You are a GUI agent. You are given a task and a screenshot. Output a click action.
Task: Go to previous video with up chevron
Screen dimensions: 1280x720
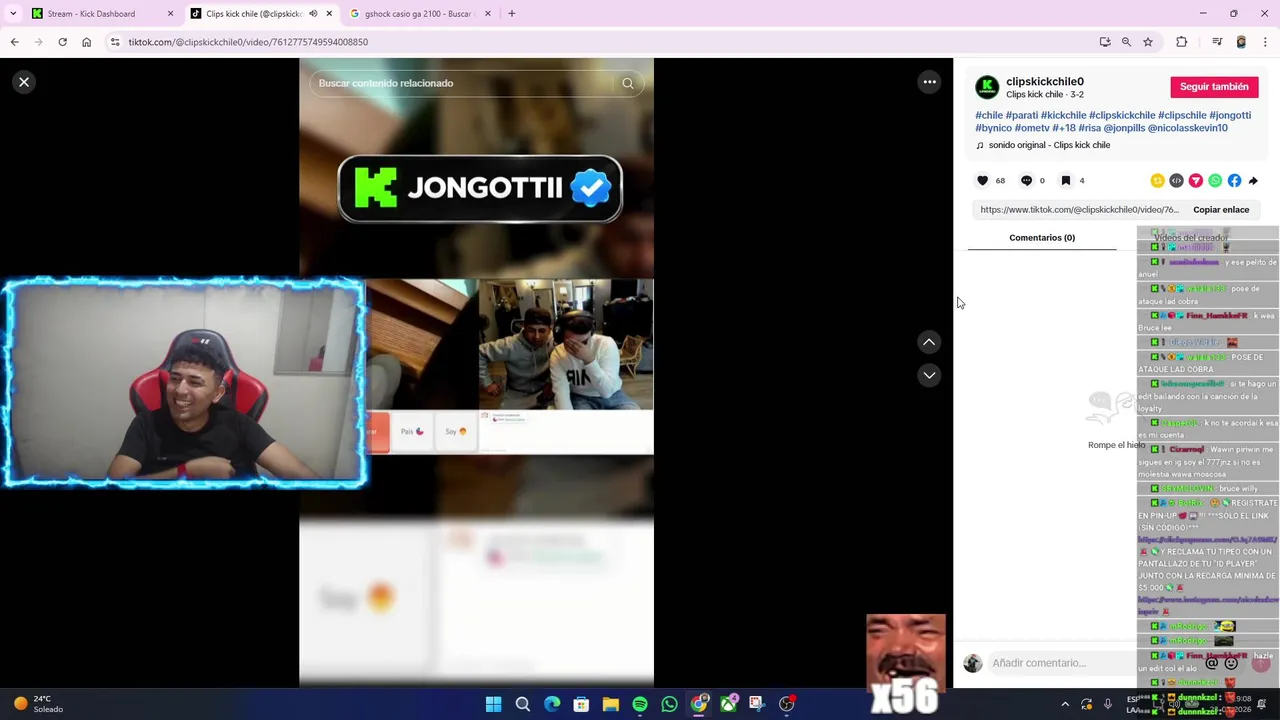point(929,342)
